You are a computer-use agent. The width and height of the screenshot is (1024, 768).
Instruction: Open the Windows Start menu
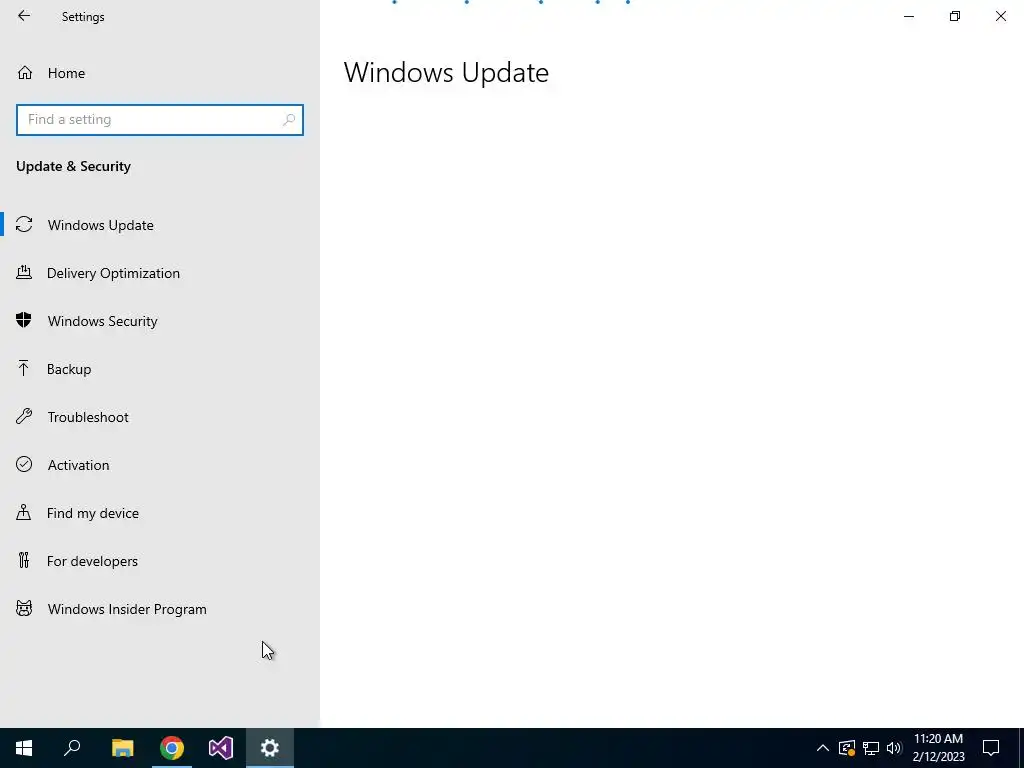tap(24, 748)
